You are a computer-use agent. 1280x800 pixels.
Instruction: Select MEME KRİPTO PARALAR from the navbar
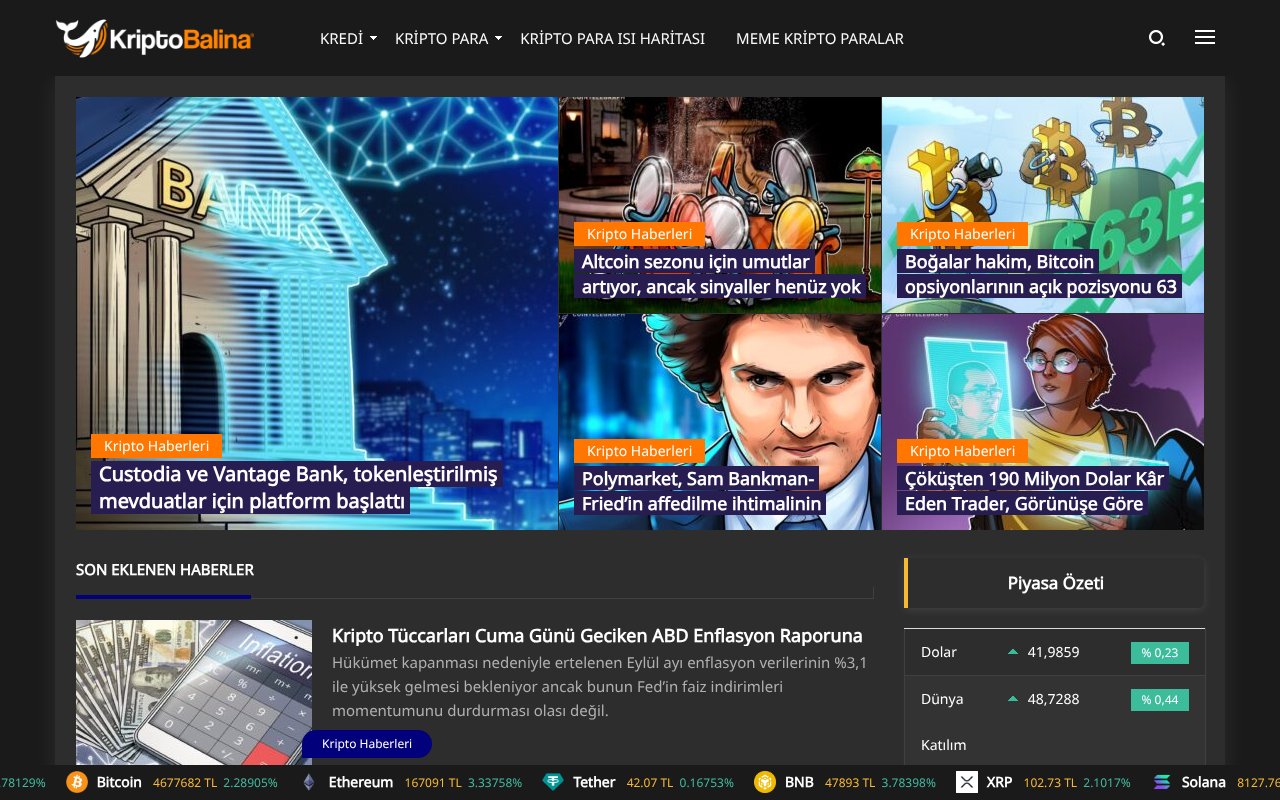(820, 38)
